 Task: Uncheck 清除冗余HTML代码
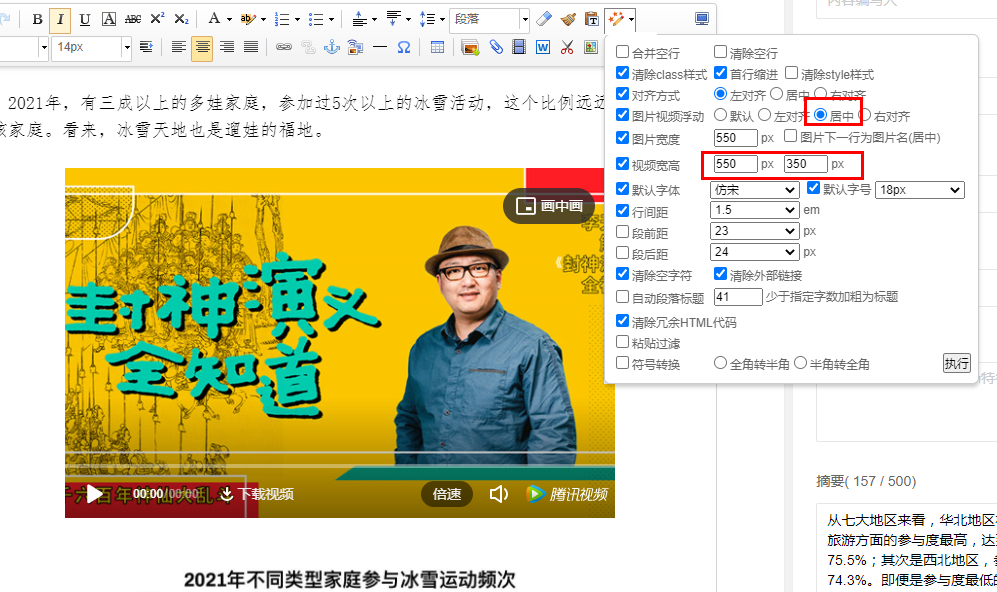pos(622,321)
